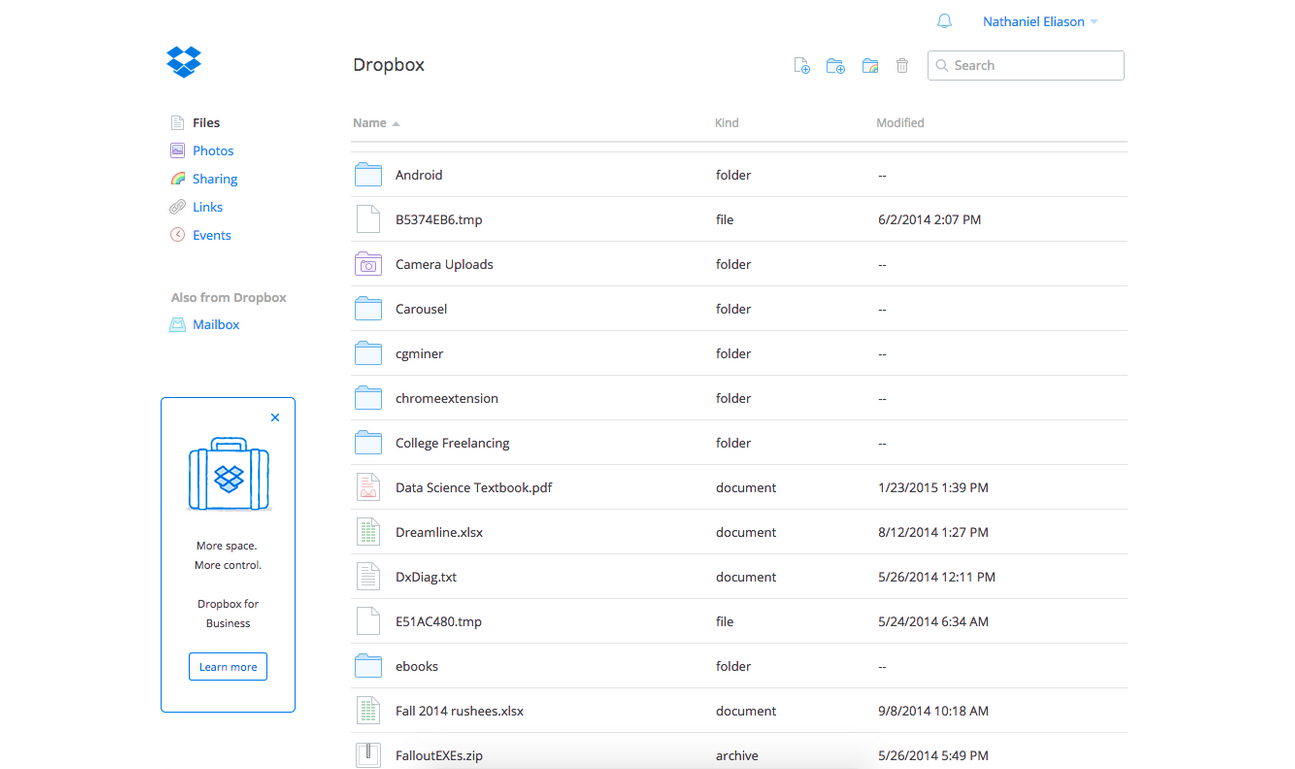Screen dimensions: 1295x769
Task: Click the suitcase illustration in the business promo
Action: [x=229, y=475]
